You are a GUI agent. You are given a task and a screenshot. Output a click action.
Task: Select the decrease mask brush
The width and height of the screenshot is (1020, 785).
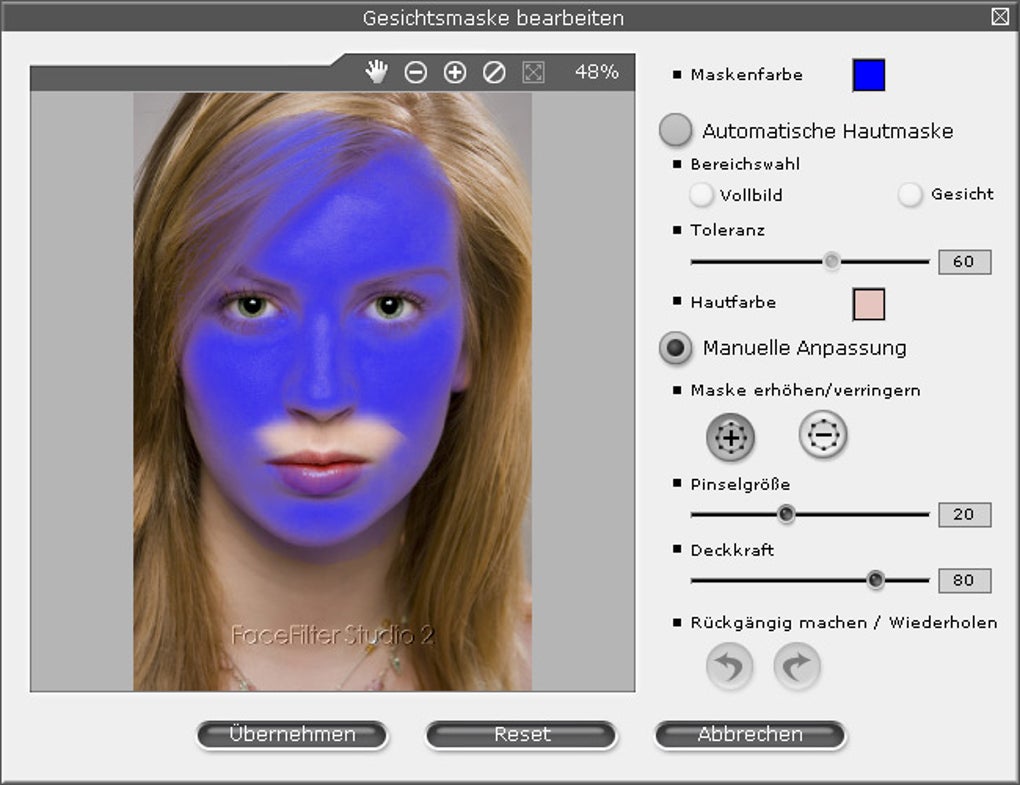click(821, 436)
